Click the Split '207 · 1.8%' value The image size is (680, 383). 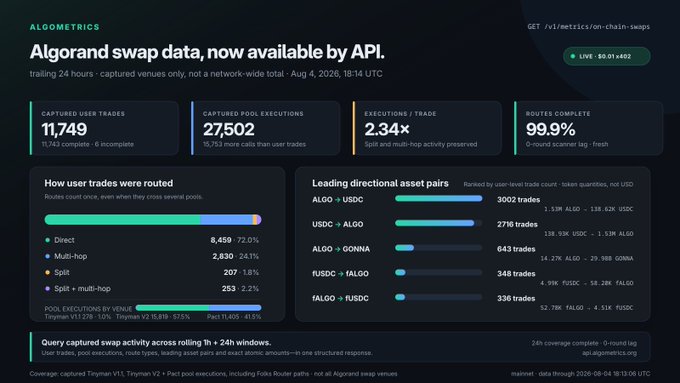pos(241,272)
